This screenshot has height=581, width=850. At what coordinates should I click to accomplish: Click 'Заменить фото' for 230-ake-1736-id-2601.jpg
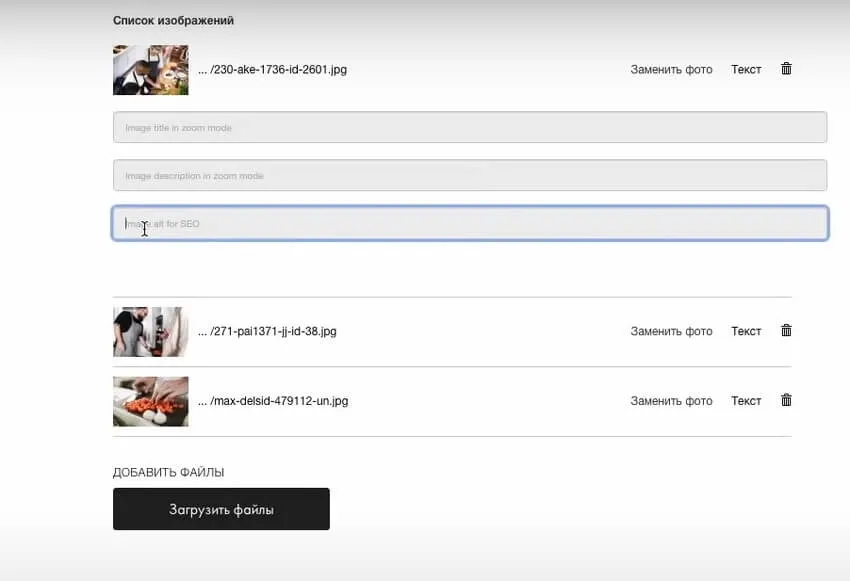tap(671, 70)
